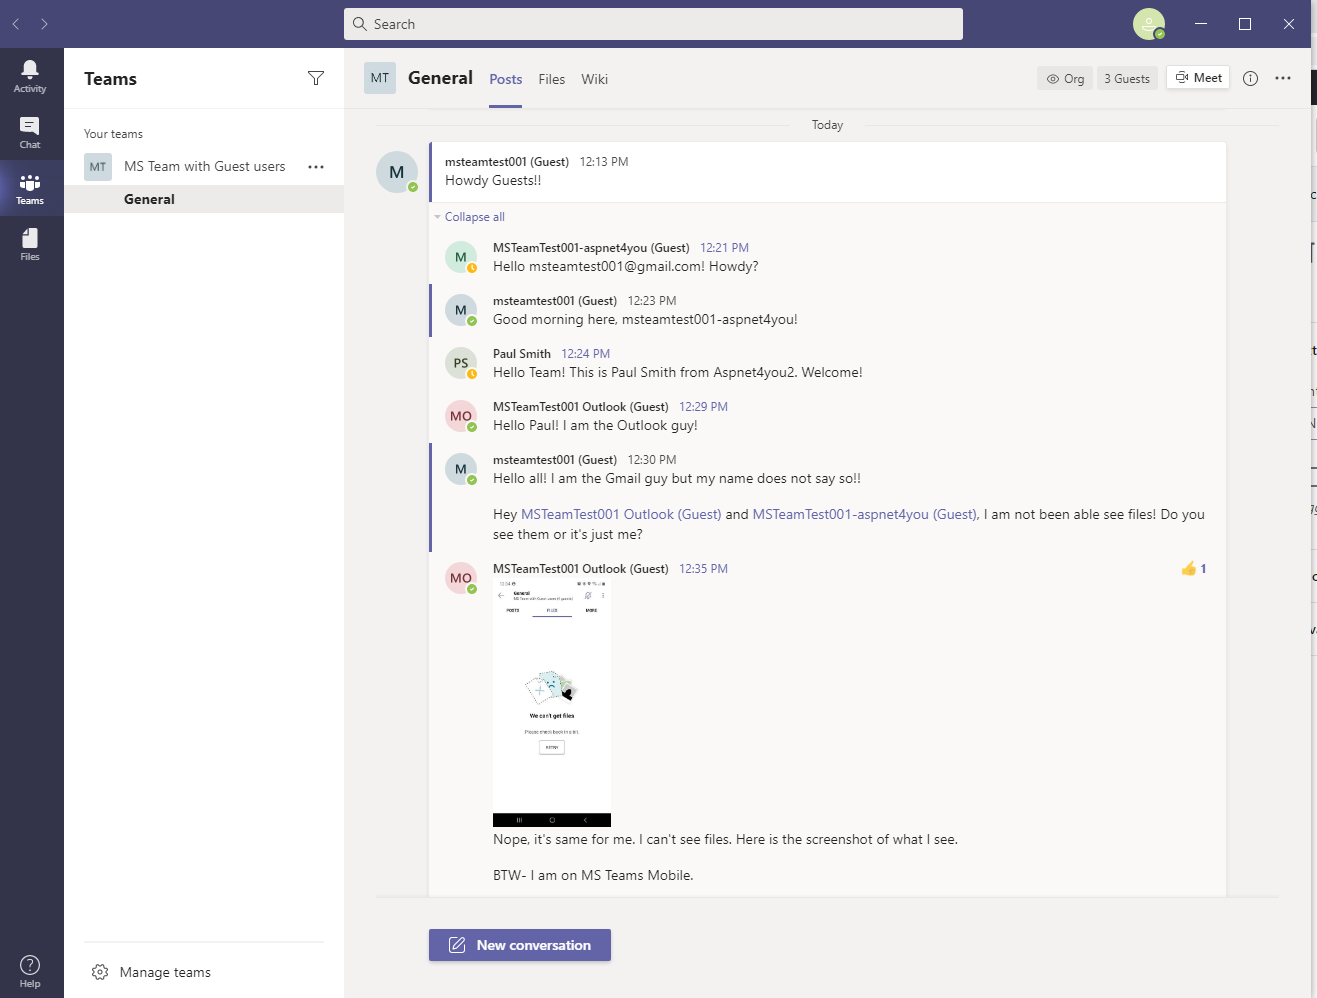Click the sender name Paul Smith

point(521,354)
